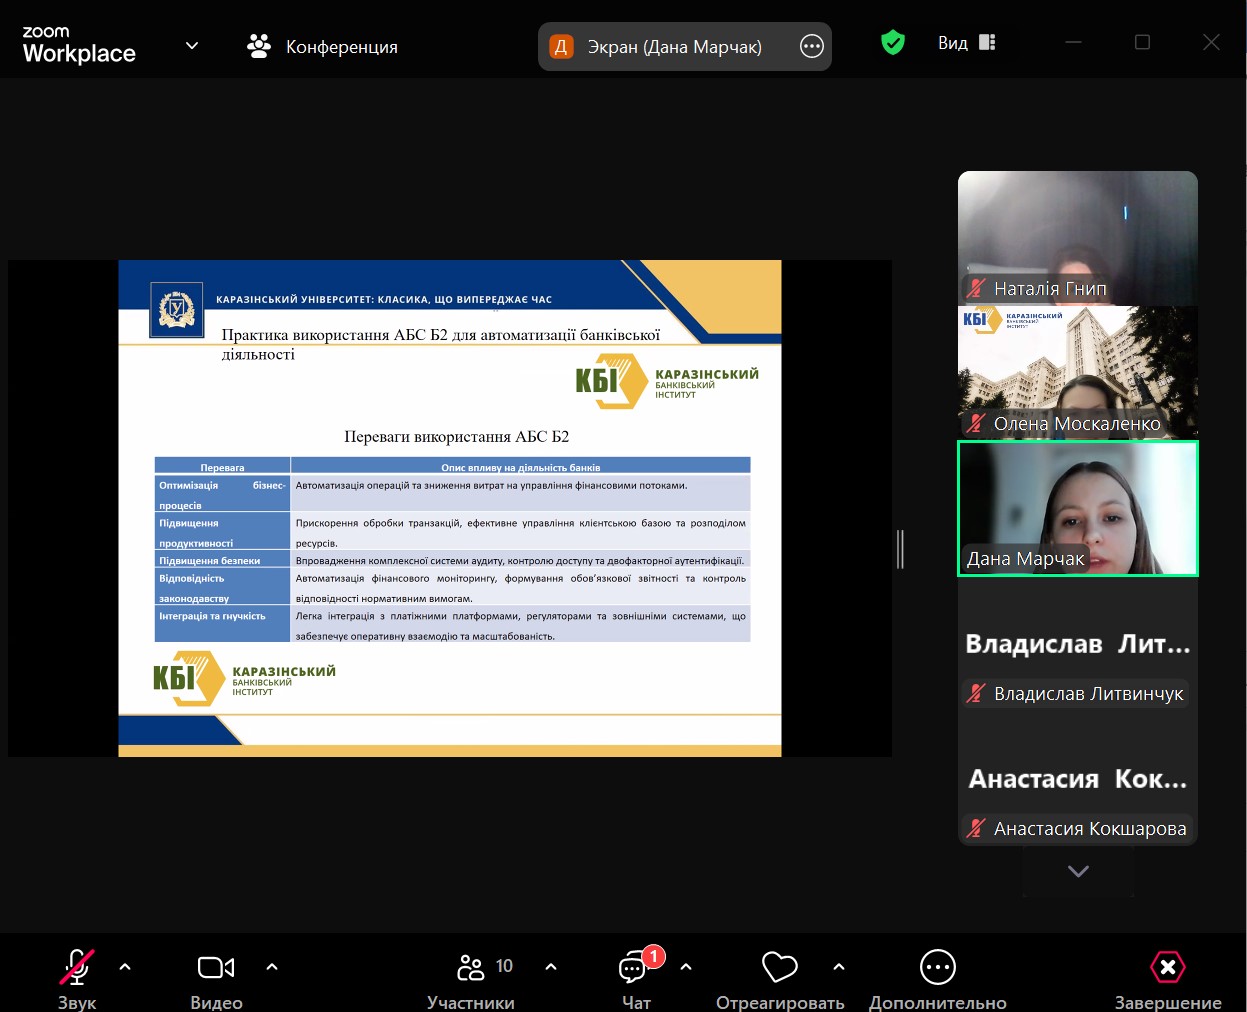The width and height of the screenshot is (1247, 1012).
Task: Open the Чат chat panel
Action: pos(636,978)
